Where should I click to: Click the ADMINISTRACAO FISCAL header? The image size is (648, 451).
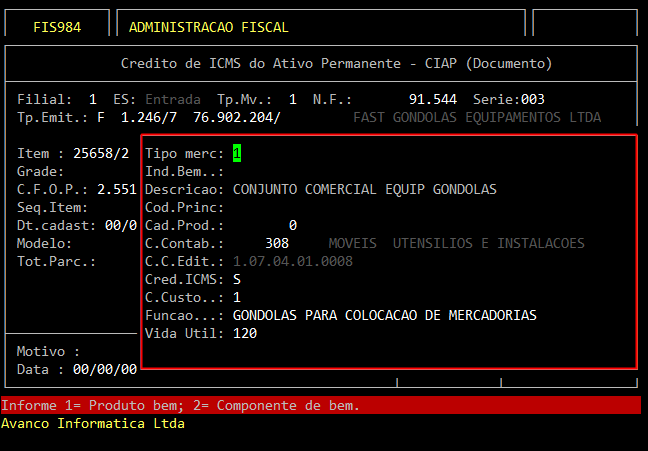tap(209, 27)
